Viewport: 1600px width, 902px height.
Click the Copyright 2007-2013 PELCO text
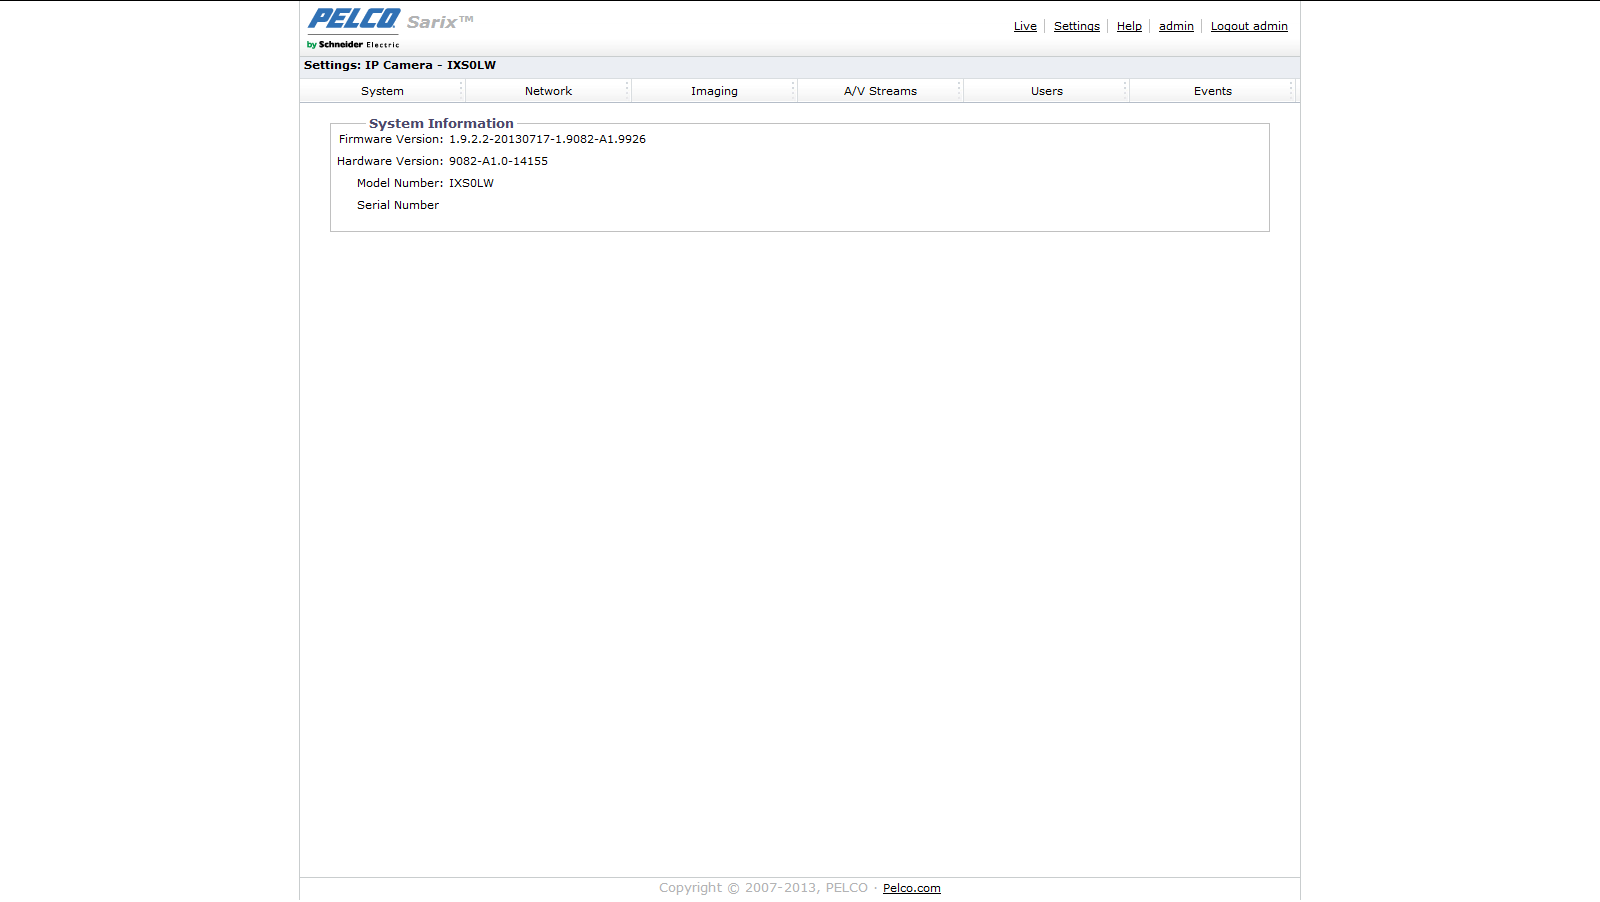763,888
